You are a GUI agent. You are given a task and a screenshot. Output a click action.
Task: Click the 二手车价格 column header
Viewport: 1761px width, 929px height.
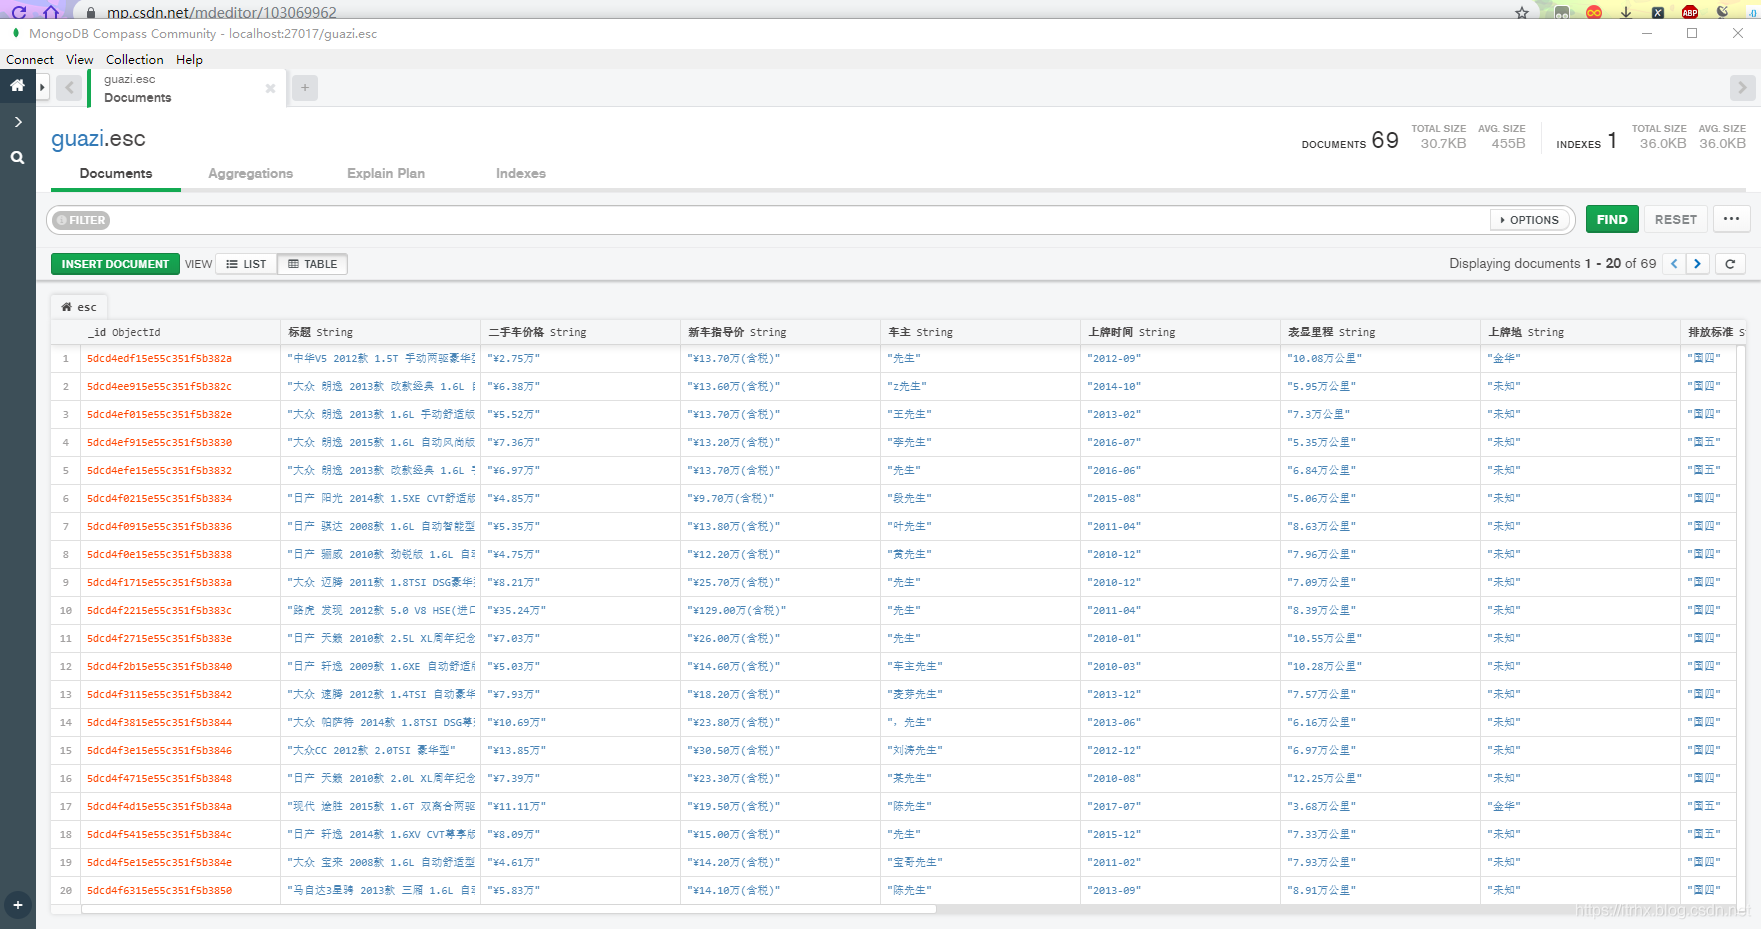580,332
